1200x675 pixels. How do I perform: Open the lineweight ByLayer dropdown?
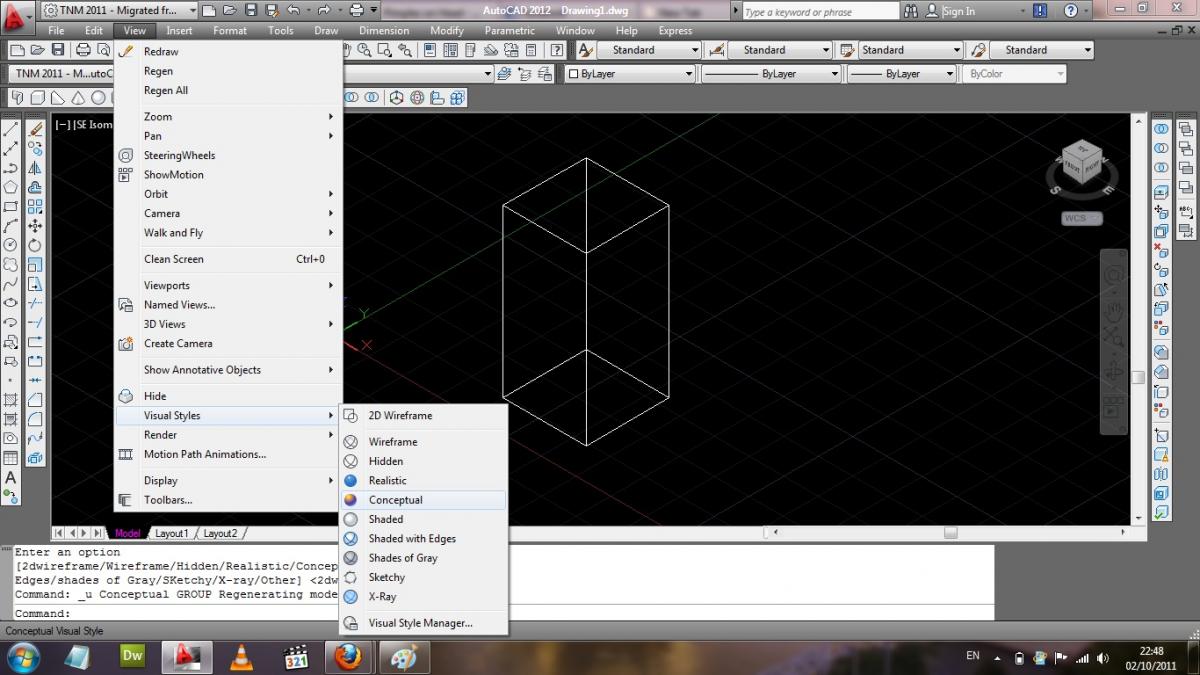point(902,74)
